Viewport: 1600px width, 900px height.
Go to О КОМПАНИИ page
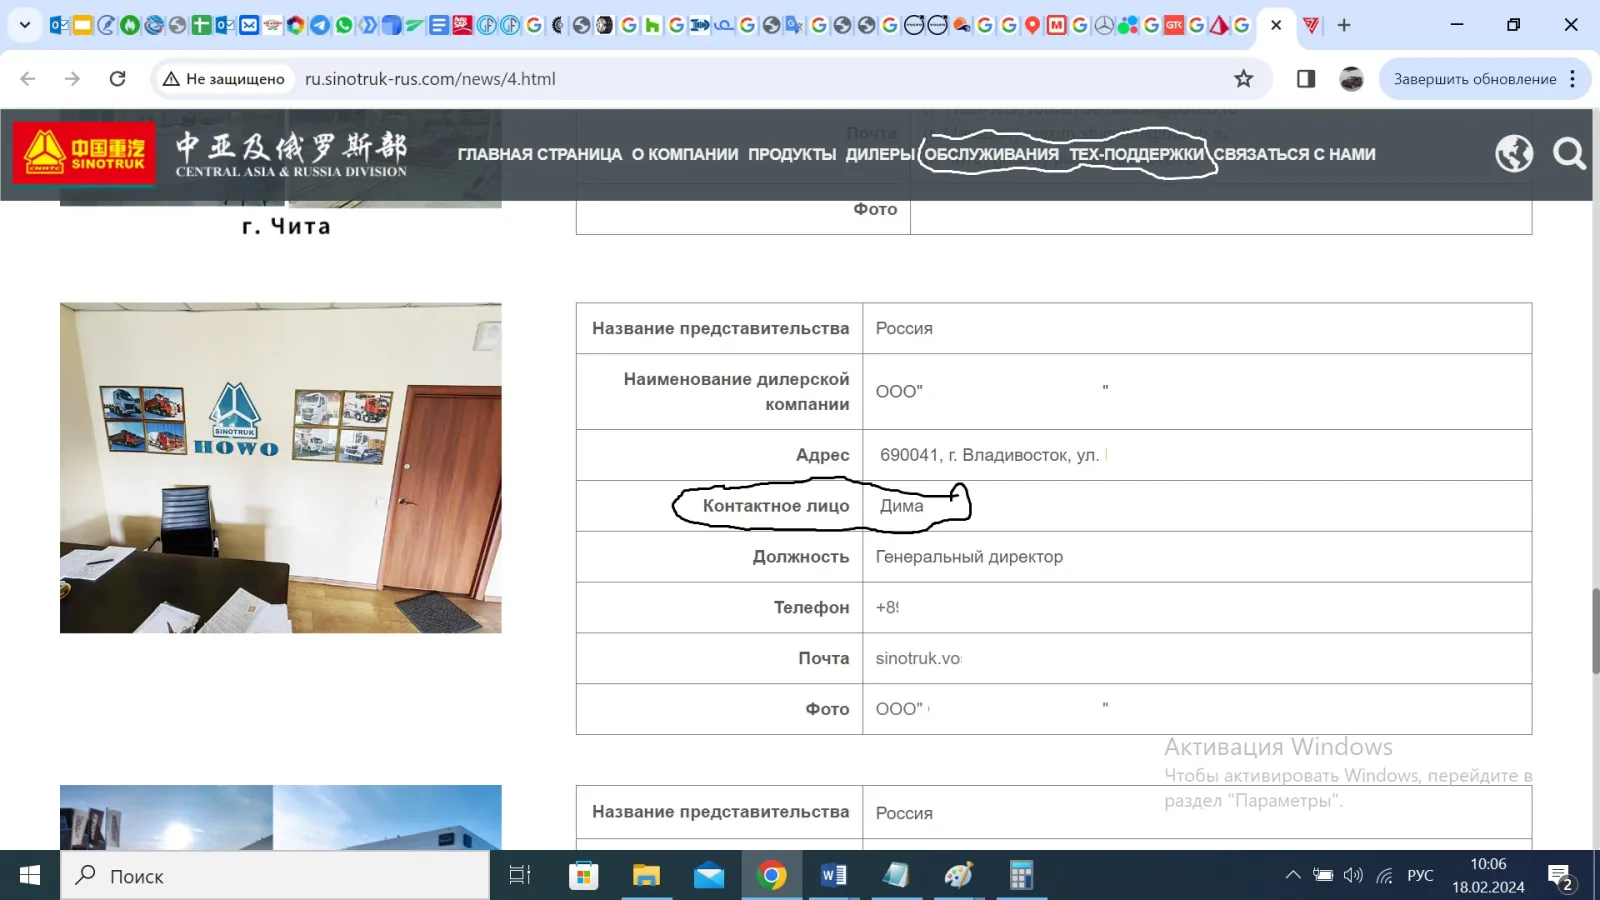click(685, 154)
